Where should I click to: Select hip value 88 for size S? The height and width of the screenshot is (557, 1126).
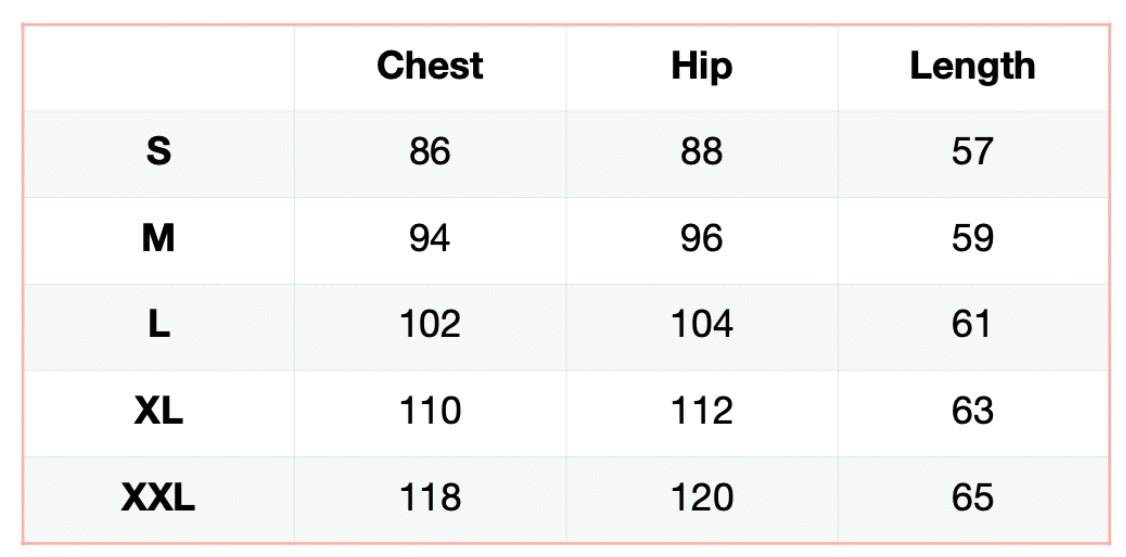tap(701, 152)
